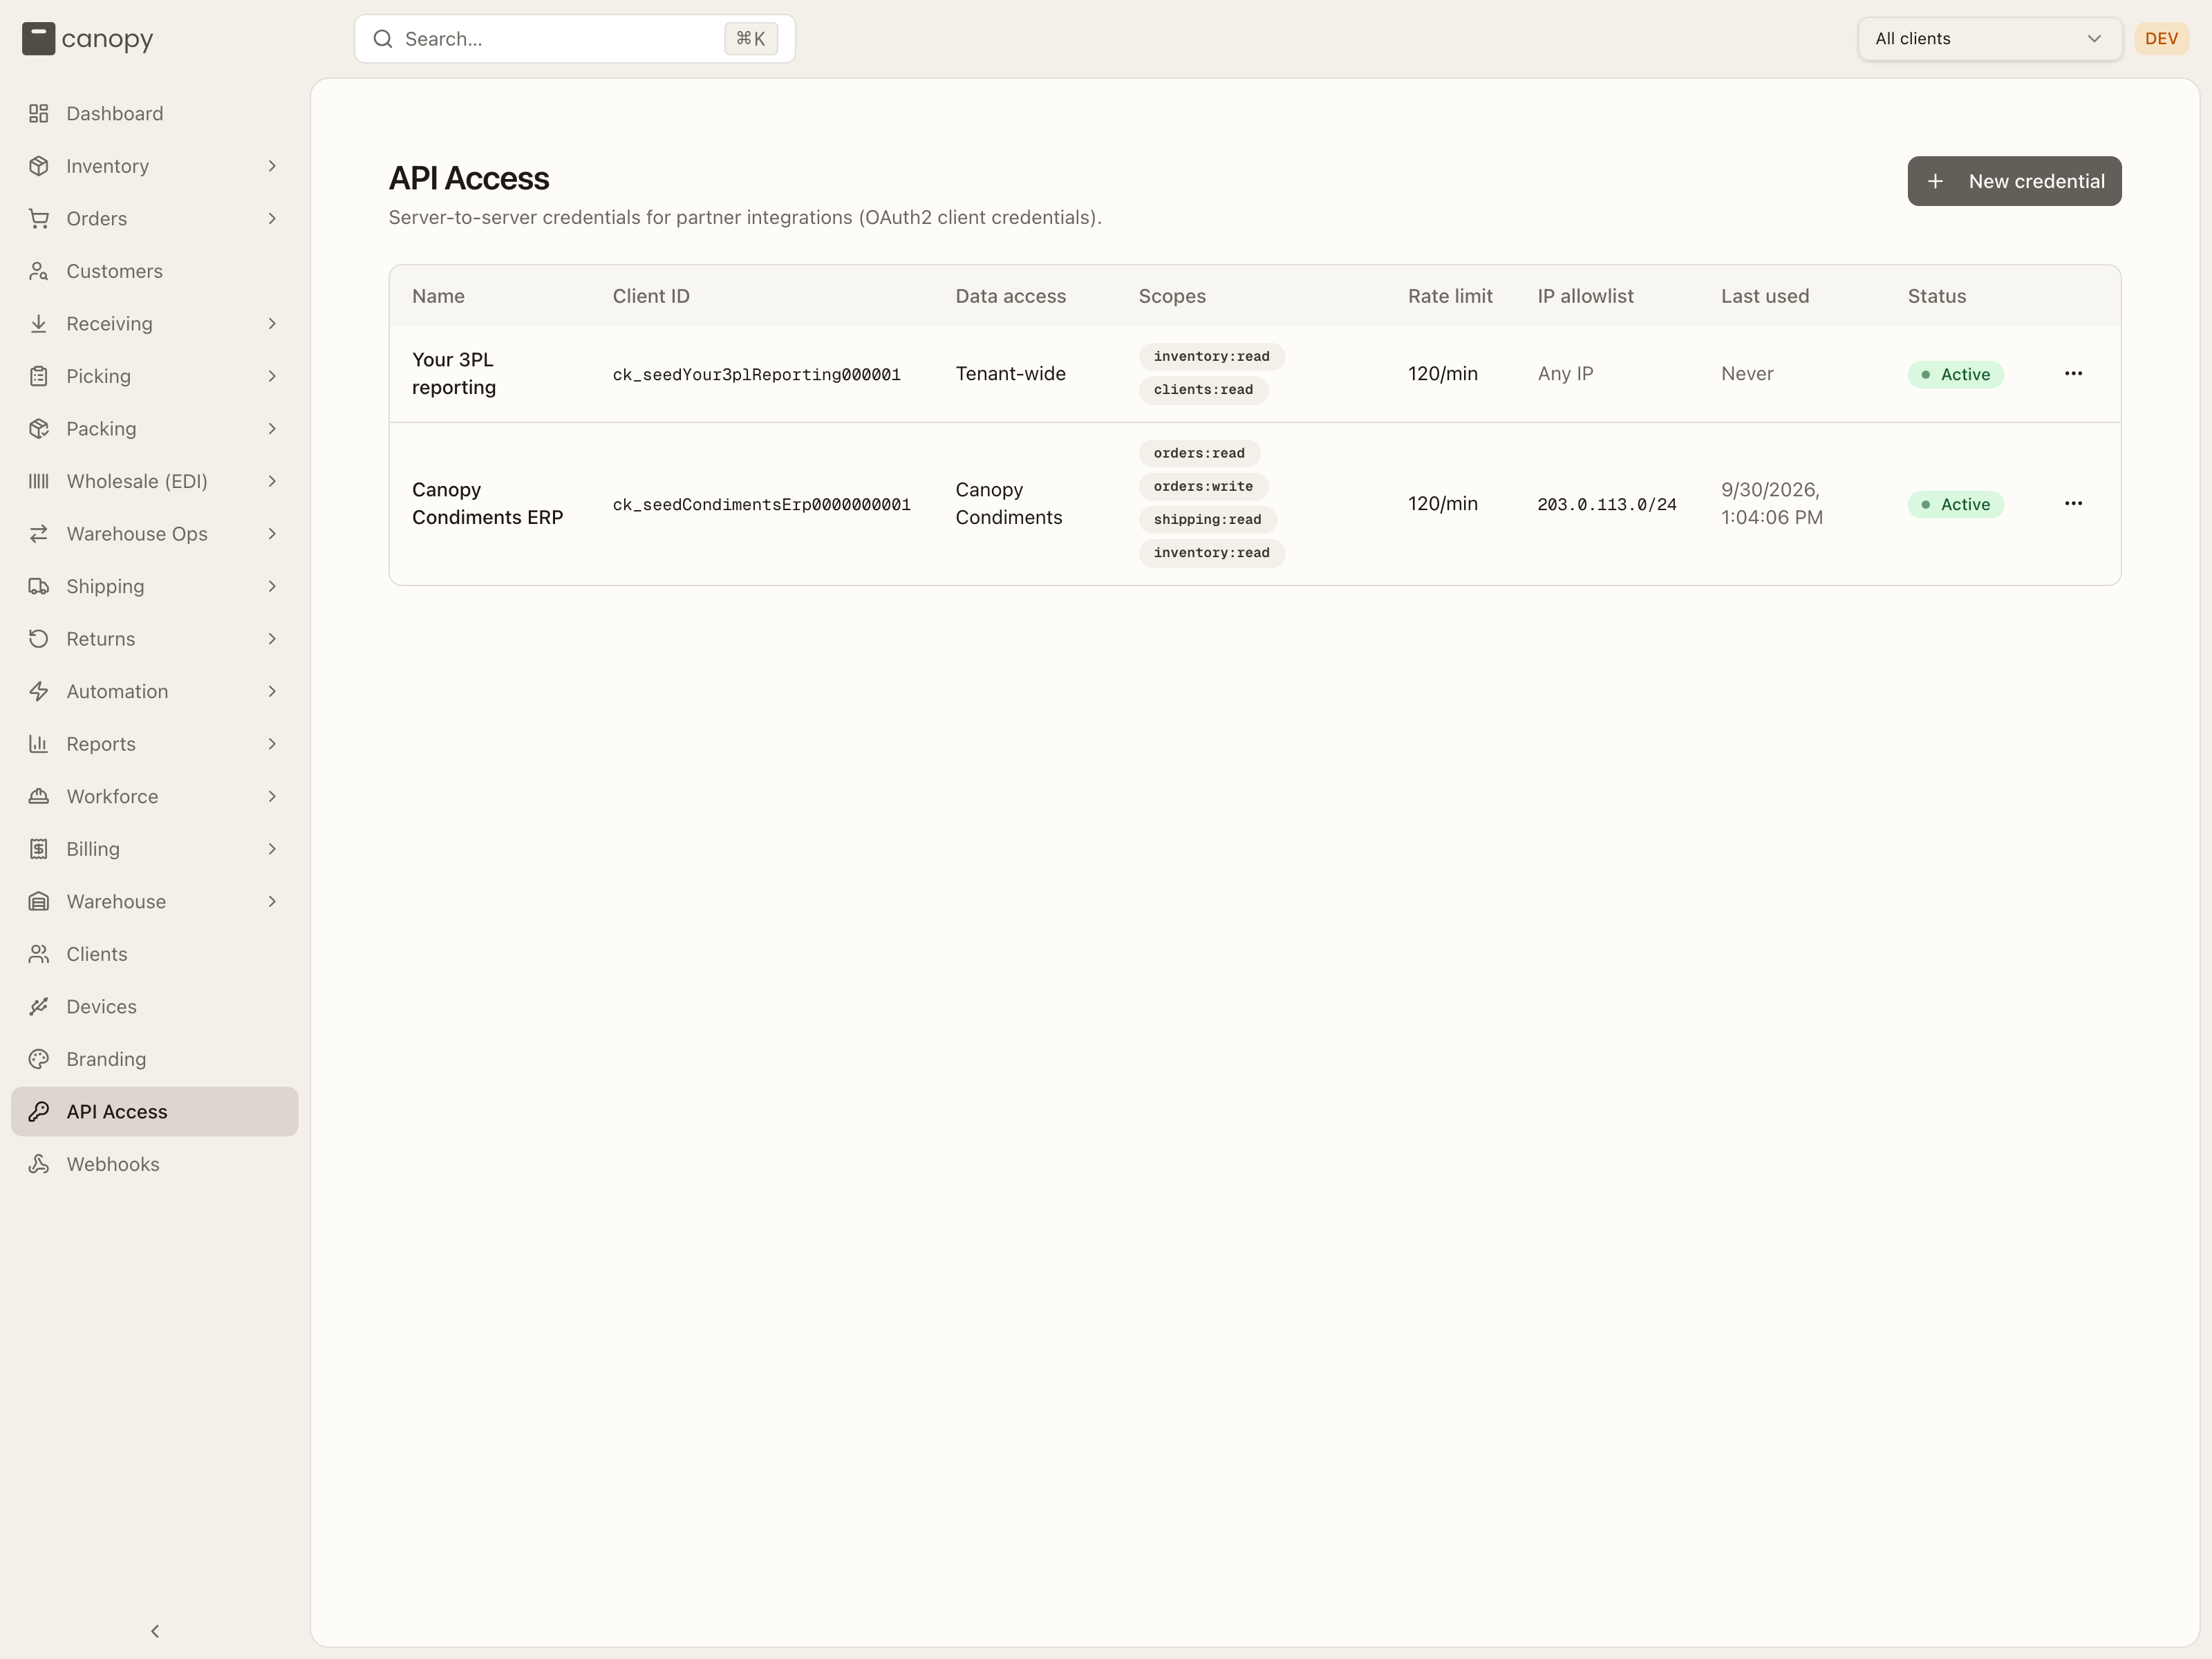Open the Clients page in the sidebar

click(155, 954)
